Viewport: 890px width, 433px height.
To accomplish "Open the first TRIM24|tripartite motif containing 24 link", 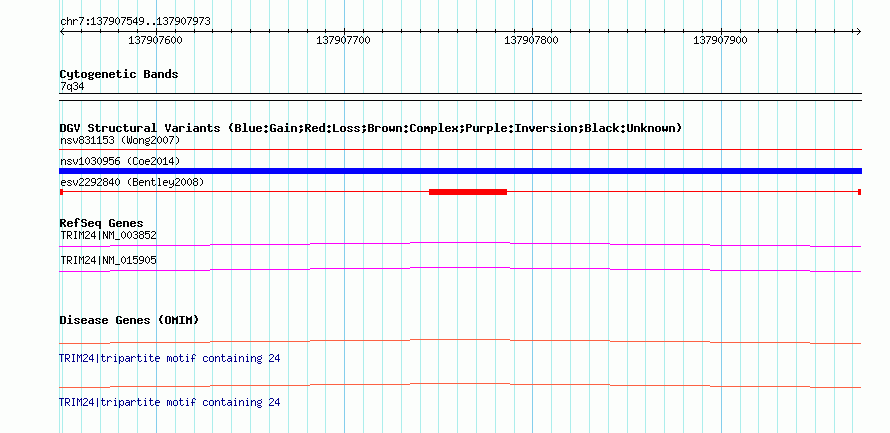I will point(170,359).
